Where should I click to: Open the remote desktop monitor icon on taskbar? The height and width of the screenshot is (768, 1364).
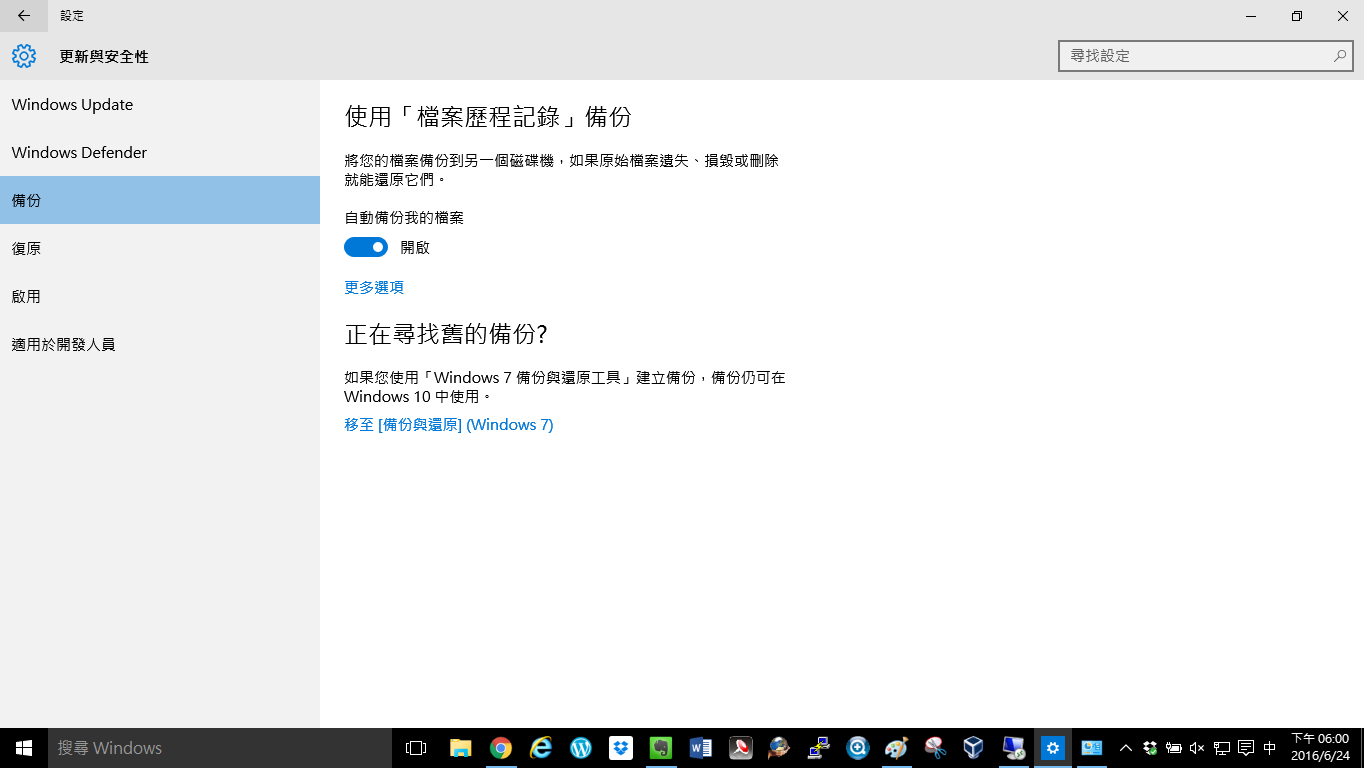point(1013,748)
